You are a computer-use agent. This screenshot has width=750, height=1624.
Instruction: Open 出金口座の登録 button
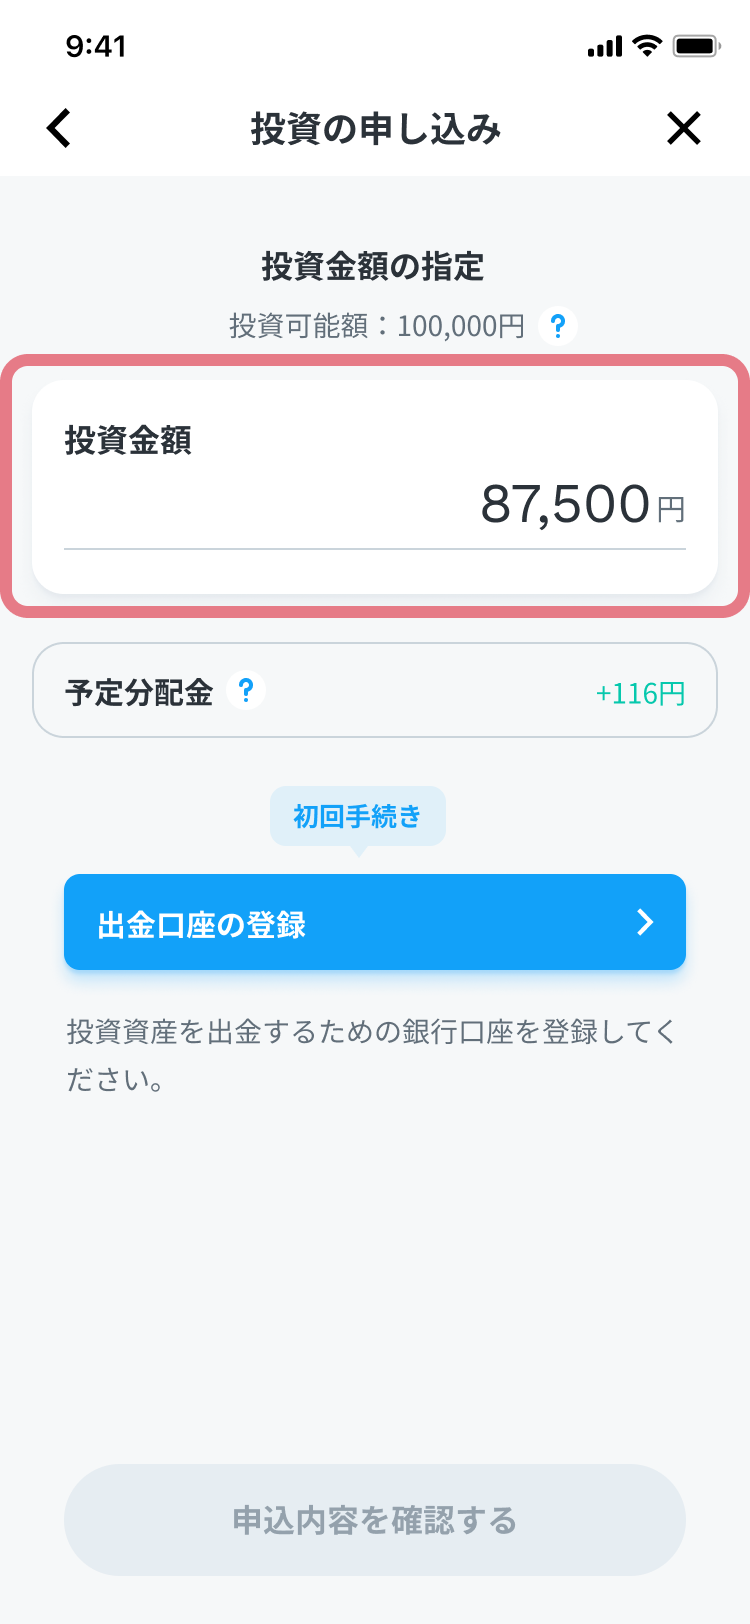tap(375, 922)
